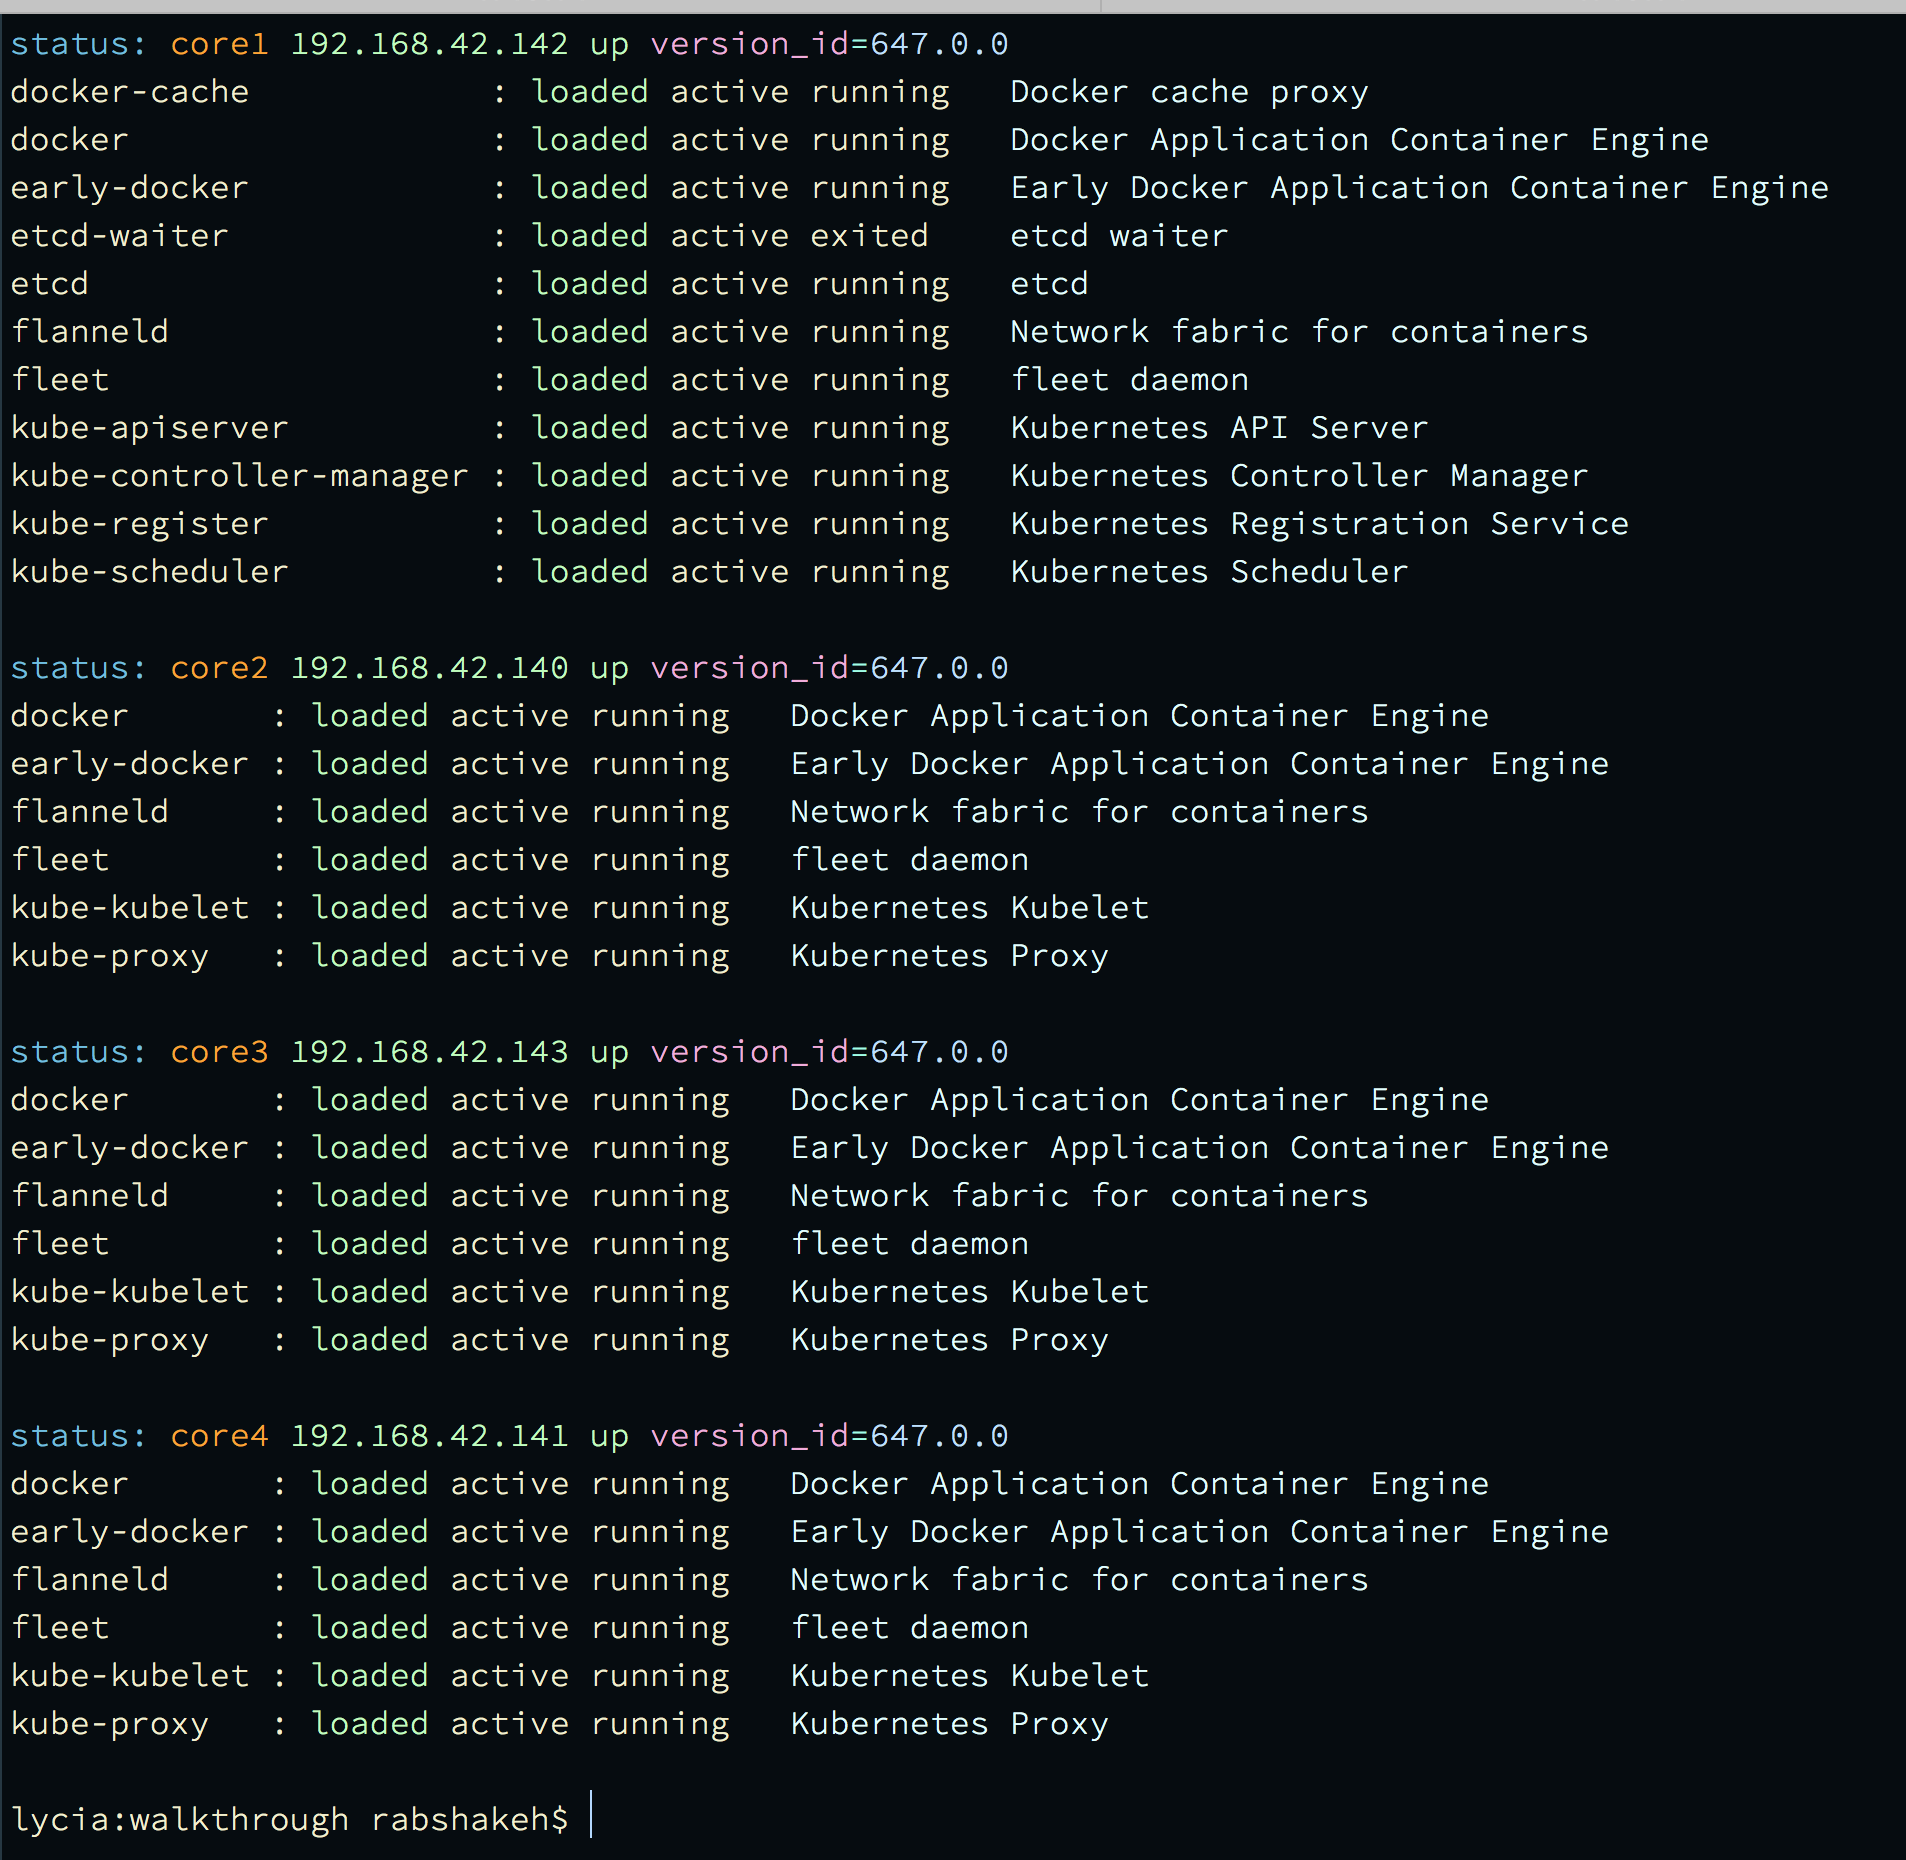The width and height of the screenshot is (1906, 1860).
Task: Select 'Kubernetes Controller Manager' text
Action: click(1299, 476)
